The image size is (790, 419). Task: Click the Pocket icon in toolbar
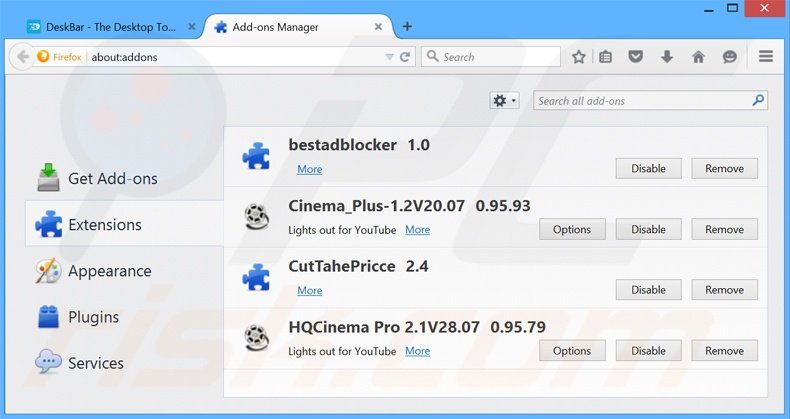click(x=636, y=57)
